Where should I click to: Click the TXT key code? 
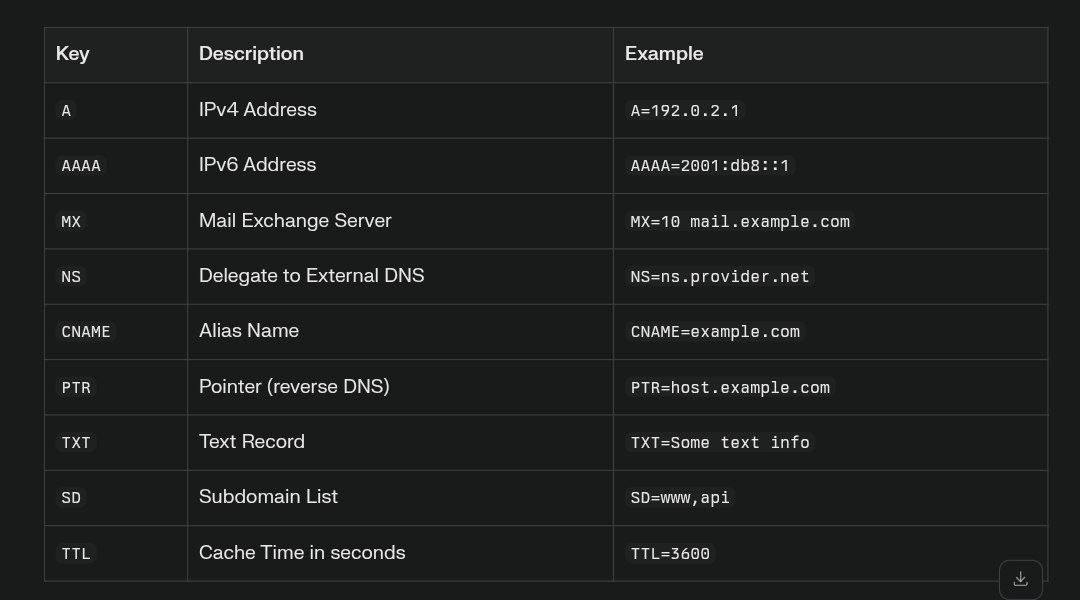pyautogui.click(x=76, y=443)
